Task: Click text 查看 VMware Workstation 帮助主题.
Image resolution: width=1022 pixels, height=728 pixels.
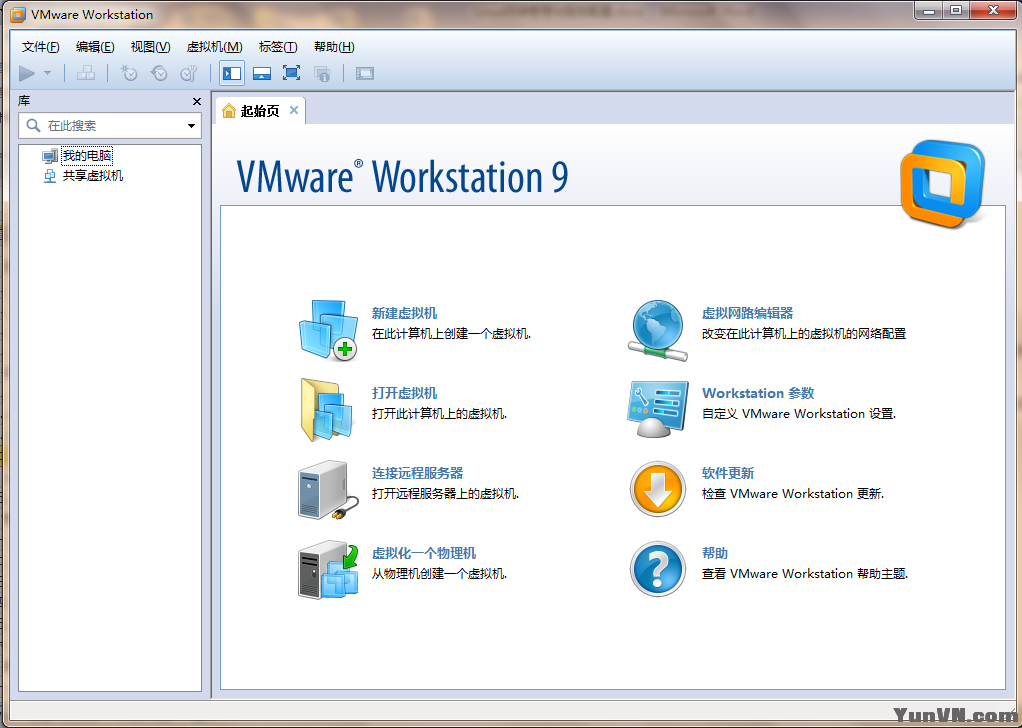Action: [805, 575]
